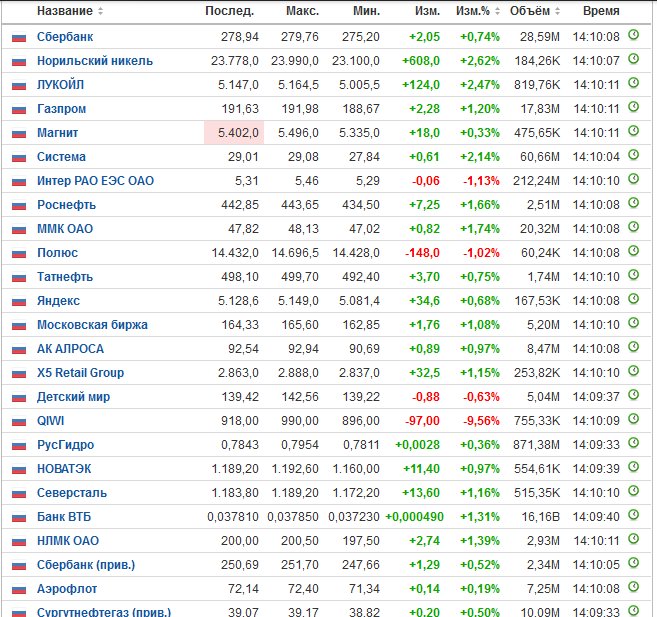Click the Russian flag next to НОВАТЭК
The width and height of the screenshot is (657, 617).
pyautogui.click(x=19, y=470)
